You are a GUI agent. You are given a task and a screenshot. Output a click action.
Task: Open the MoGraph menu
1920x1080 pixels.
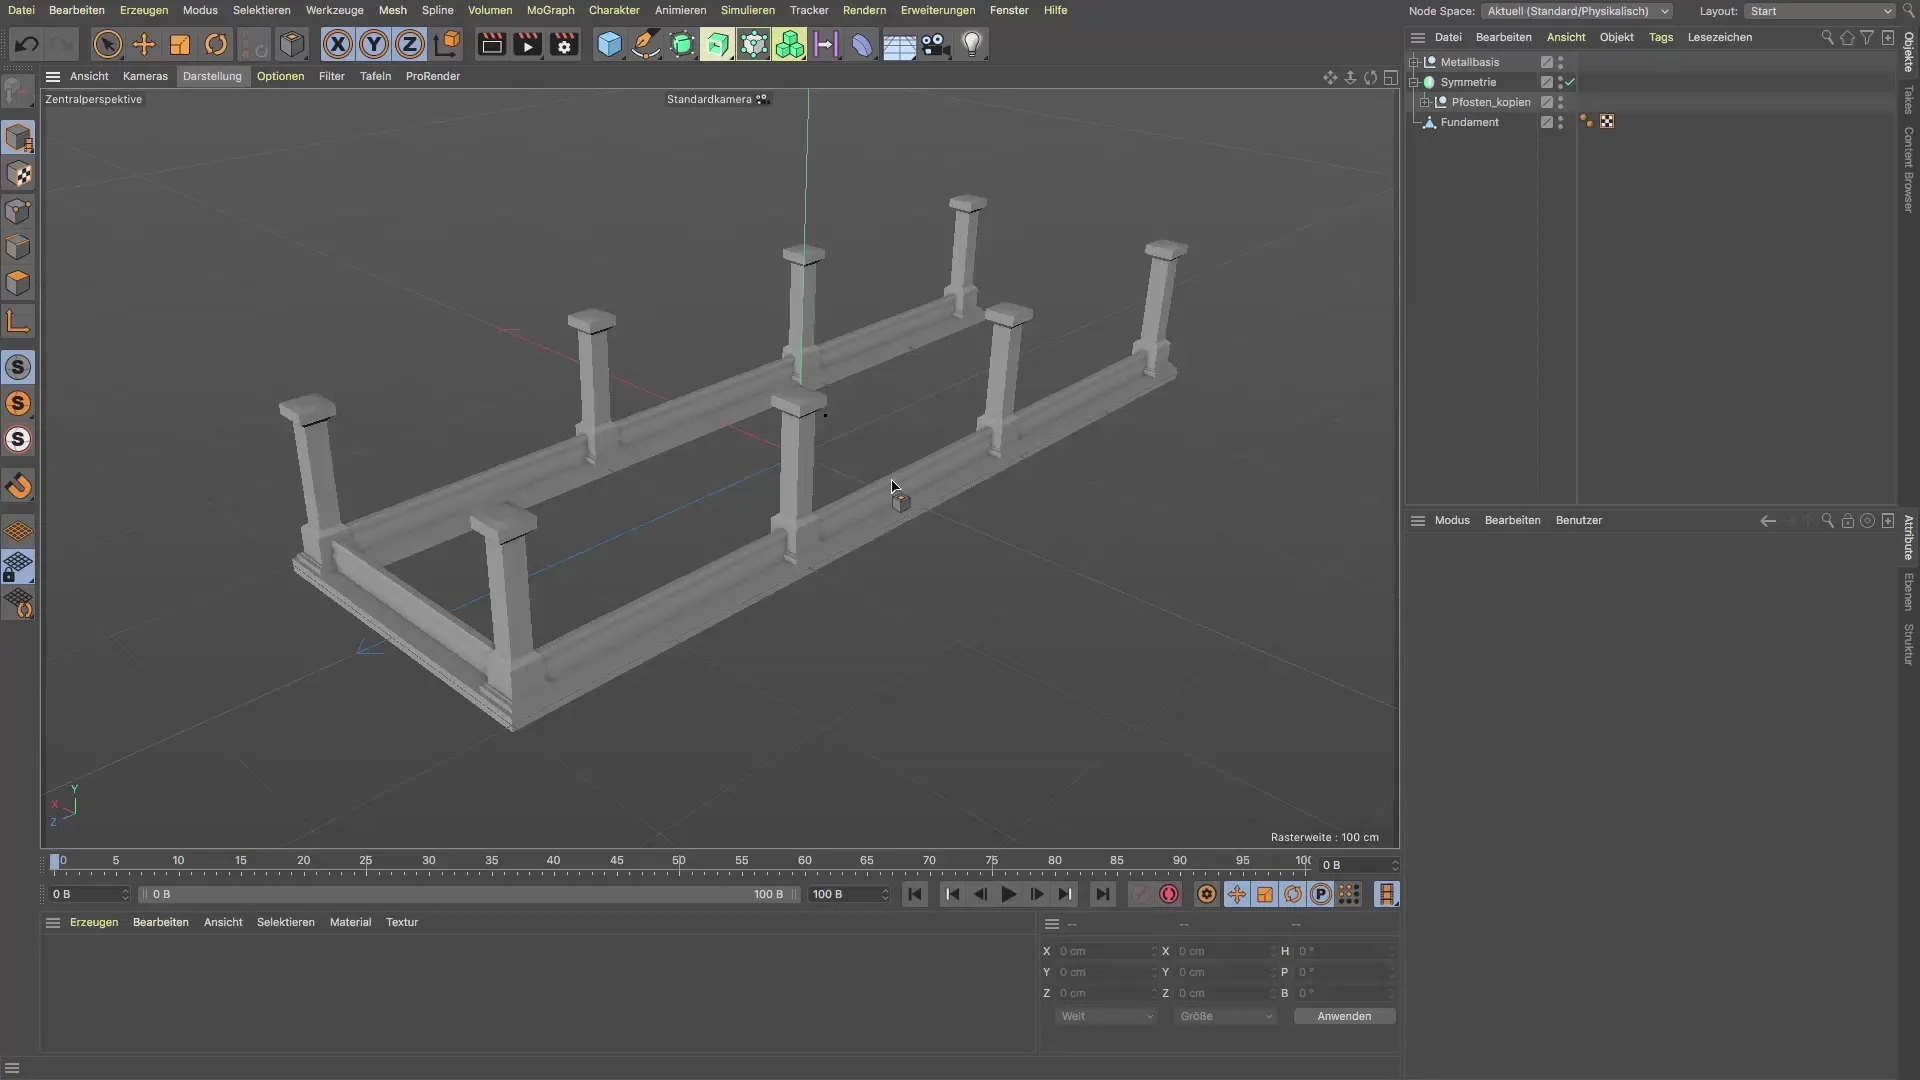click(x=550, y=10)
